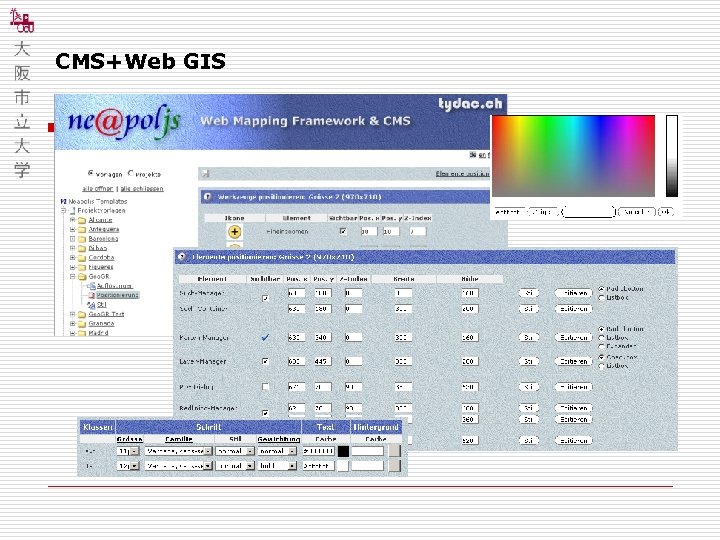Open the Antequera project link
Image resolution: width=720 pixels, height=540 pixels.
coord(104,230)
